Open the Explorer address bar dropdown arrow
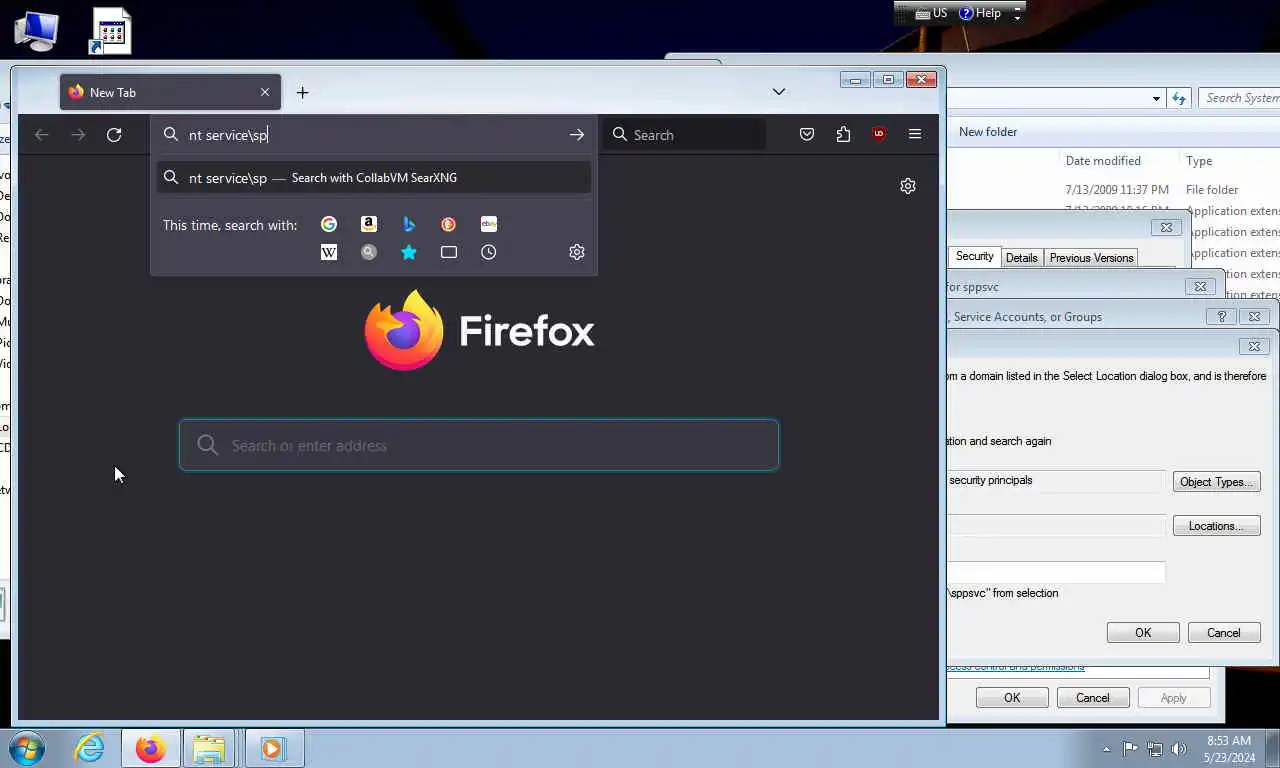Viewport: 1280px width, 768px height. [1156, 98]
